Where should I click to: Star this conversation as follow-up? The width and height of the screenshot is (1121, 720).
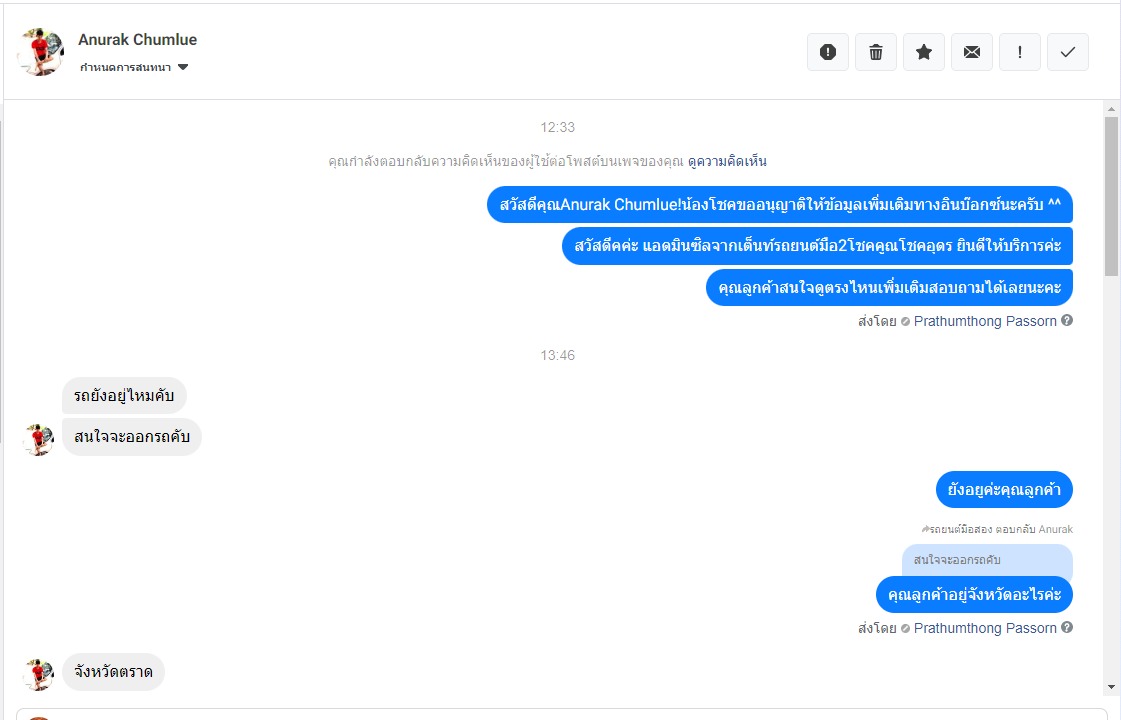coord(924,52)
